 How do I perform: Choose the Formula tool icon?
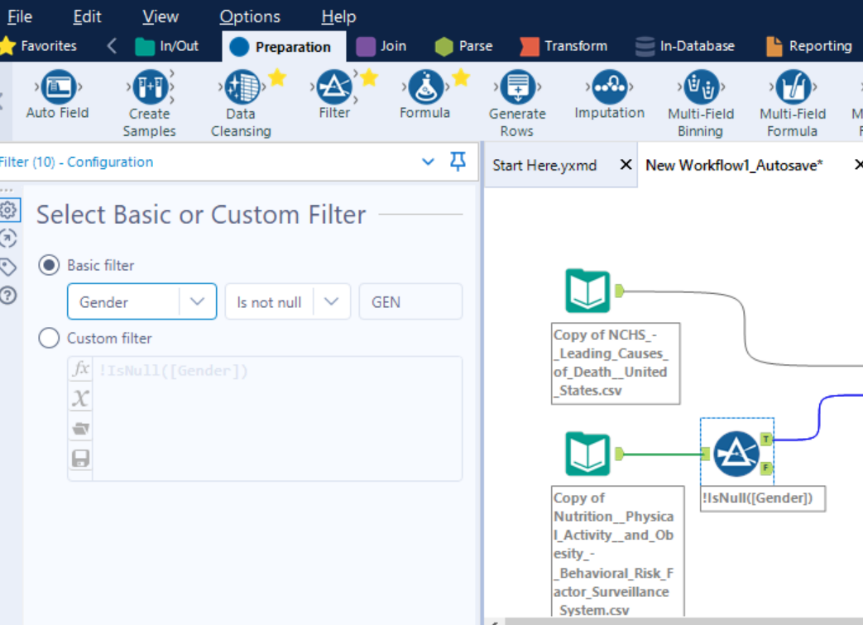425,88
